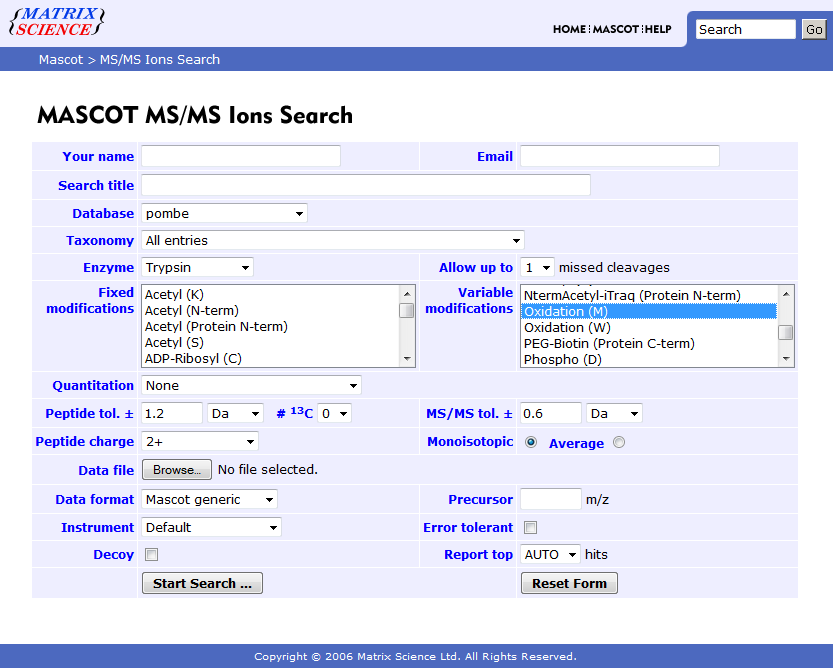Click Fixed modifications scroll up arrow
The image size is (833, 668).
[407, 294]
